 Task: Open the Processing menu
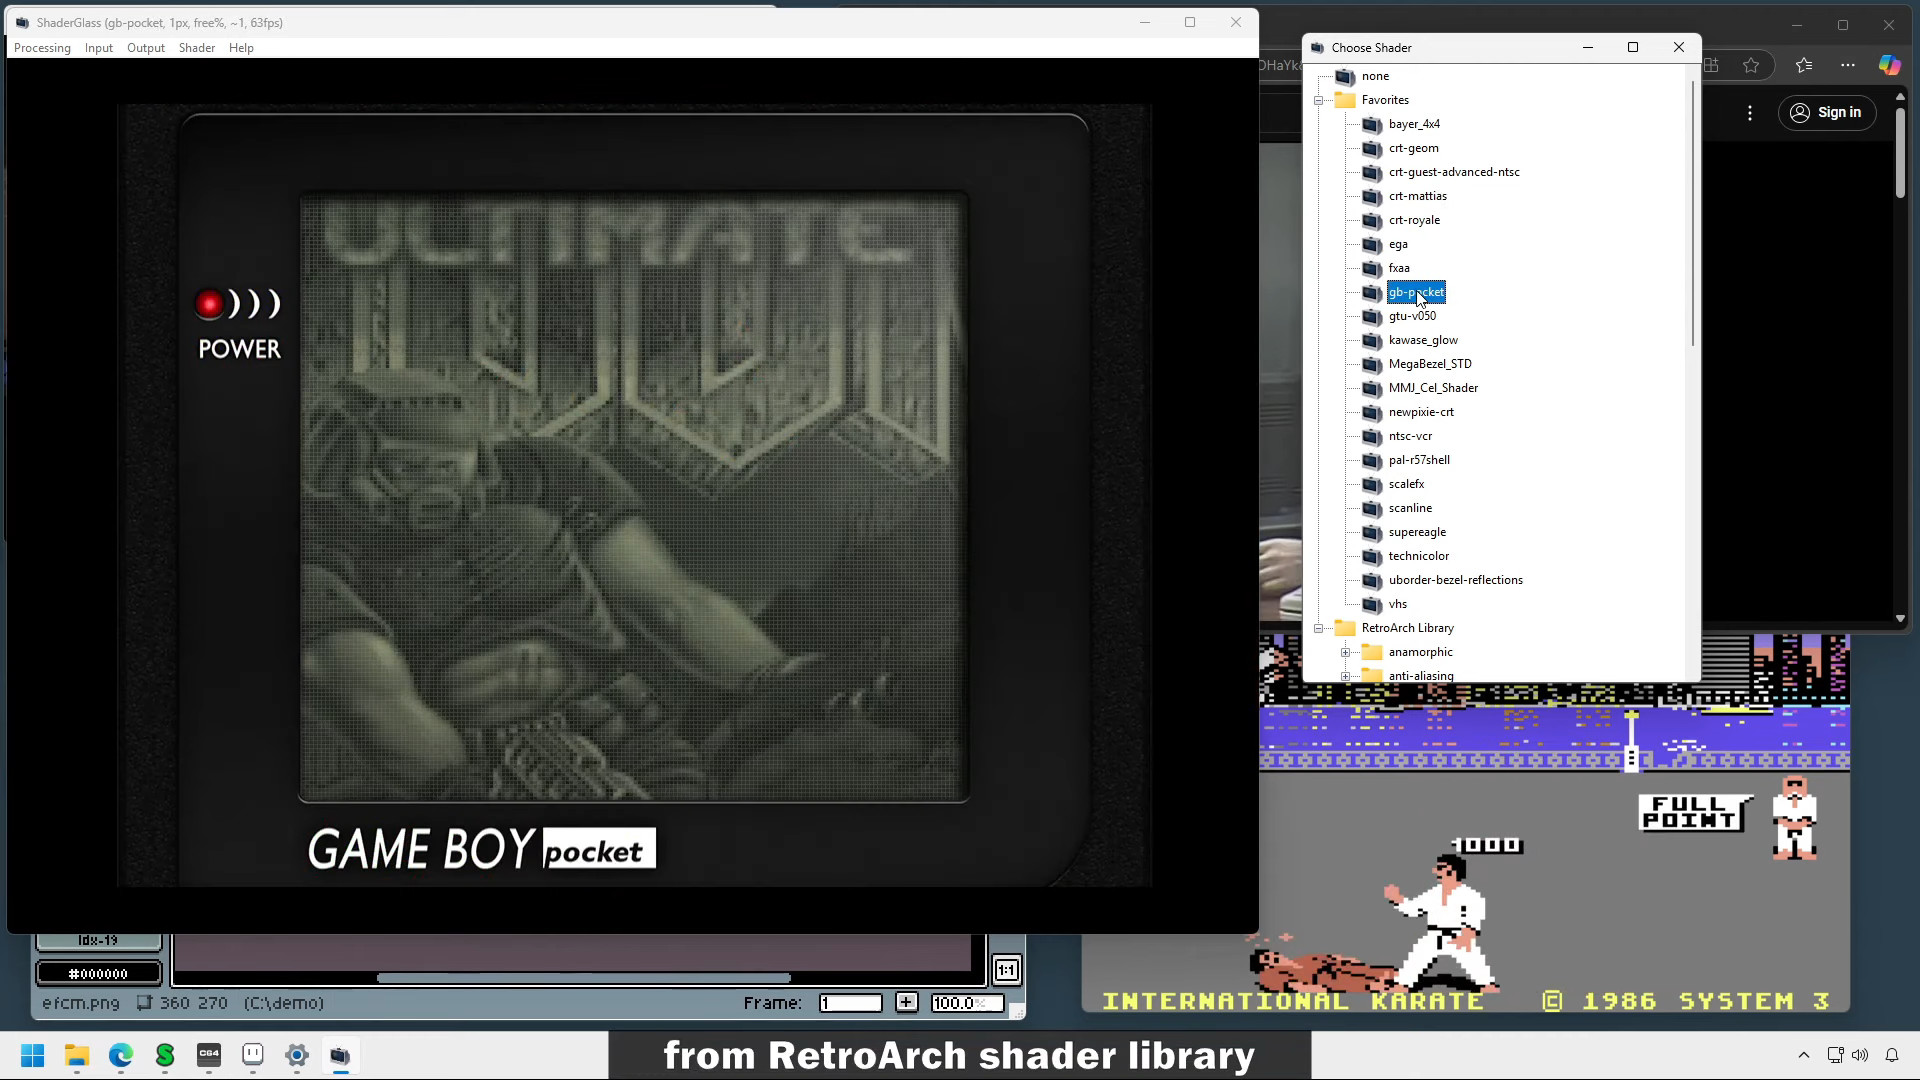pyautogui.click(x=42, y=48)
